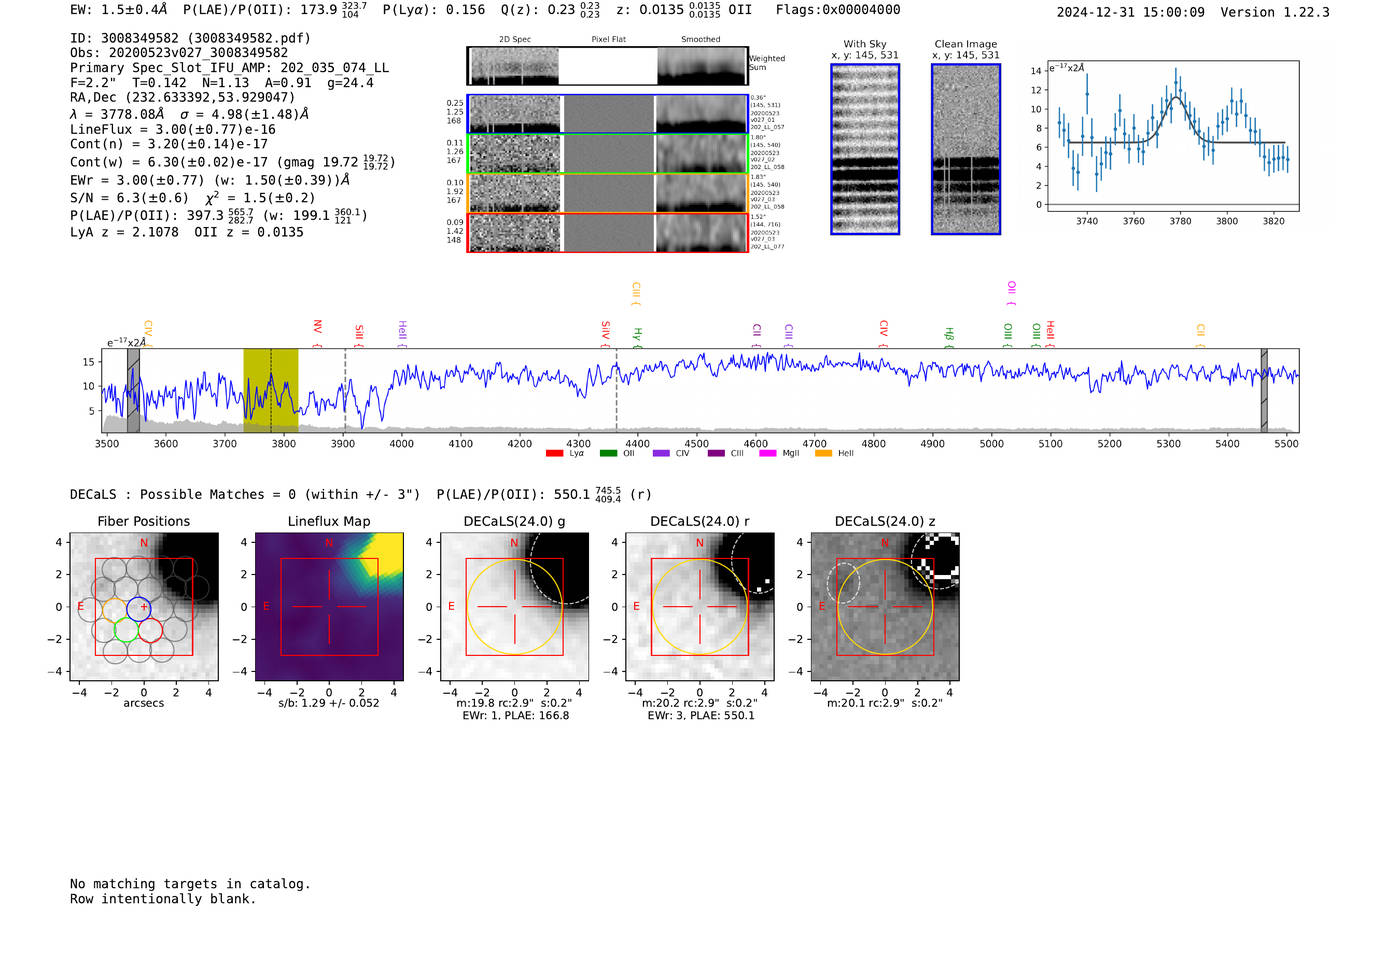1400x953 pixels.
Task: Open the DECaLS(24.0) g cutout
Action: (x=514, y=606)
